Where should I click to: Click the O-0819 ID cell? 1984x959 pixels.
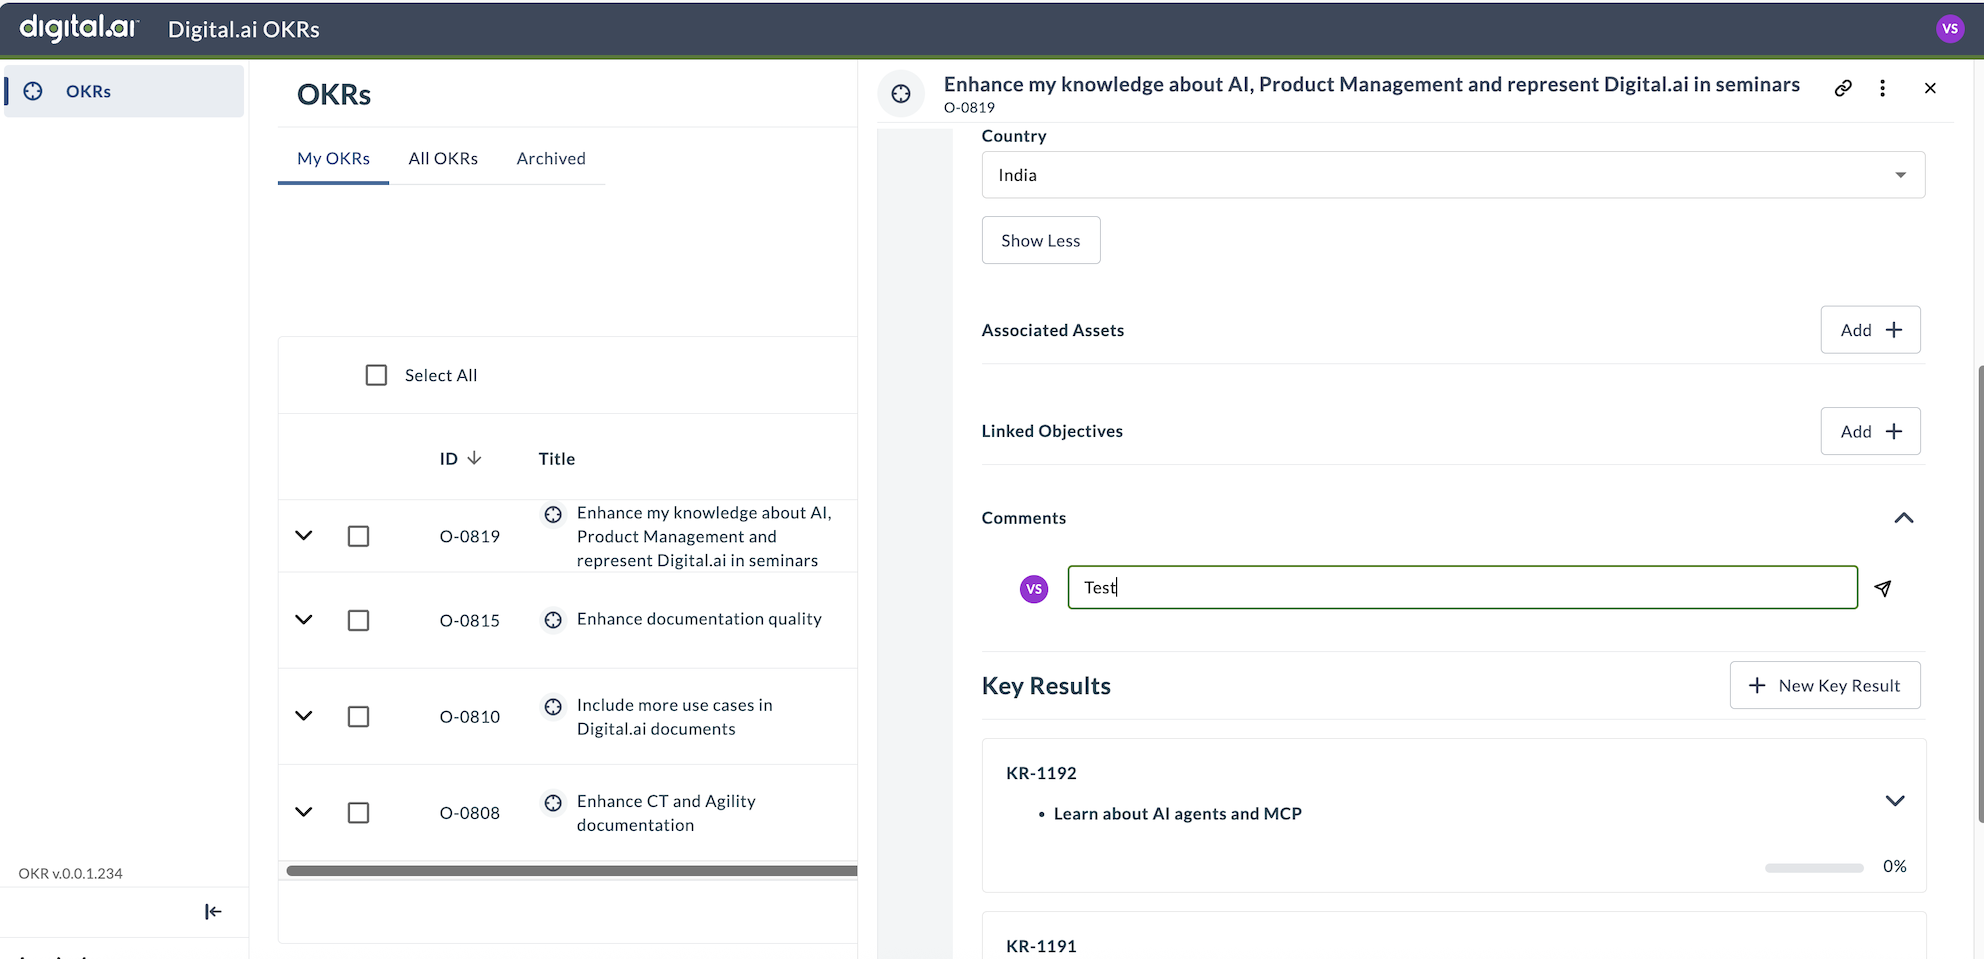[470, 536]
